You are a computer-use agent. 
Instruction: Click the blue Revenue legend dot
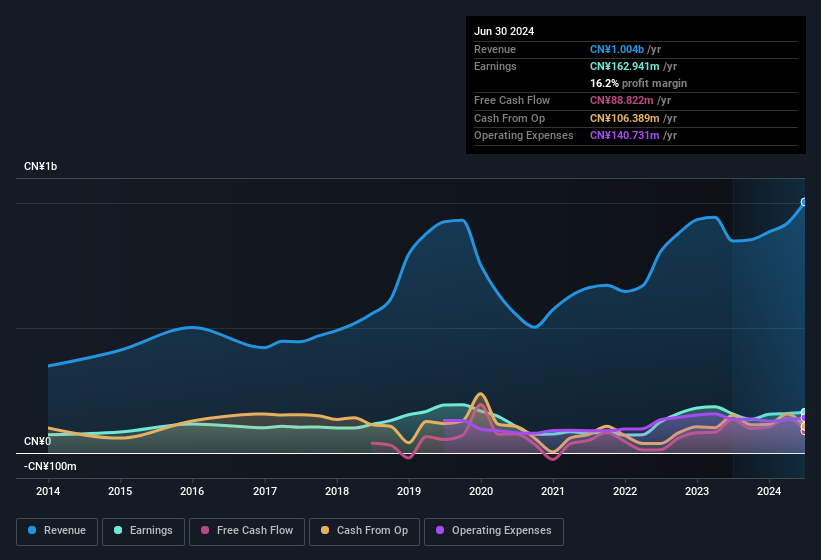click(33, 531)
